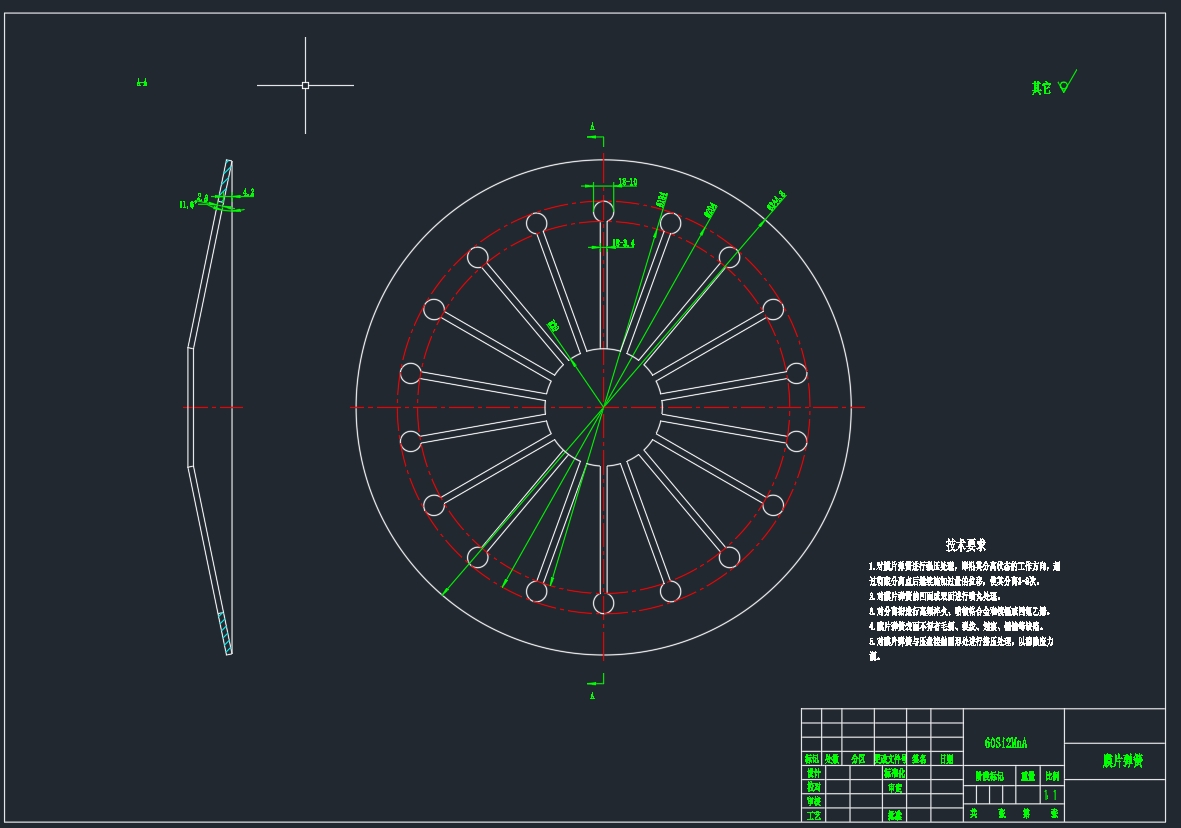Select the 4.2 dimension on section view
The width and height of the screenshot is (1181, 828).
point(248,193)
